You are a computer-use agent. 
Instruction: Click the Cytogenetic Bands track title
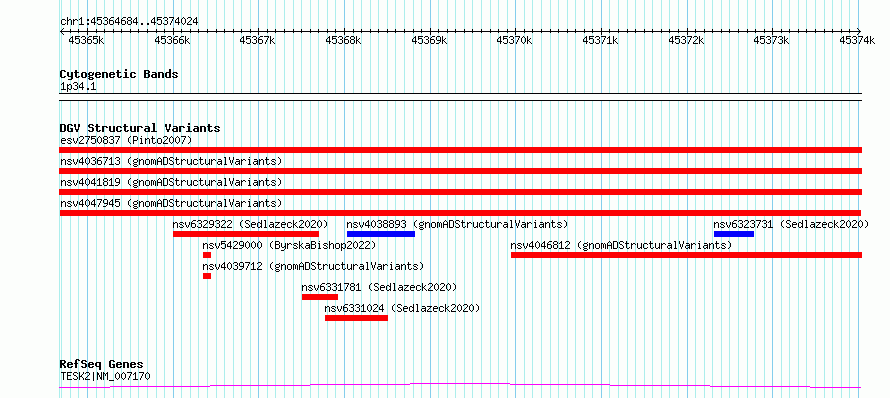[x=119, y=74]
